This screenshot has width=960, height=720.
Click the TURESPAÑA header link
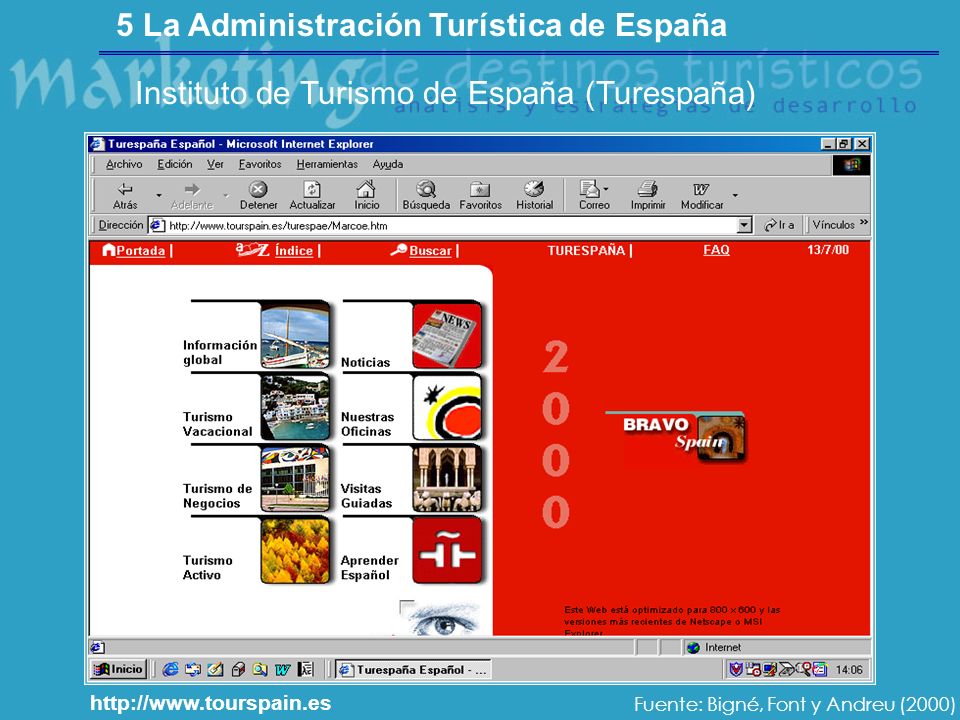click(x=586, y=250)
